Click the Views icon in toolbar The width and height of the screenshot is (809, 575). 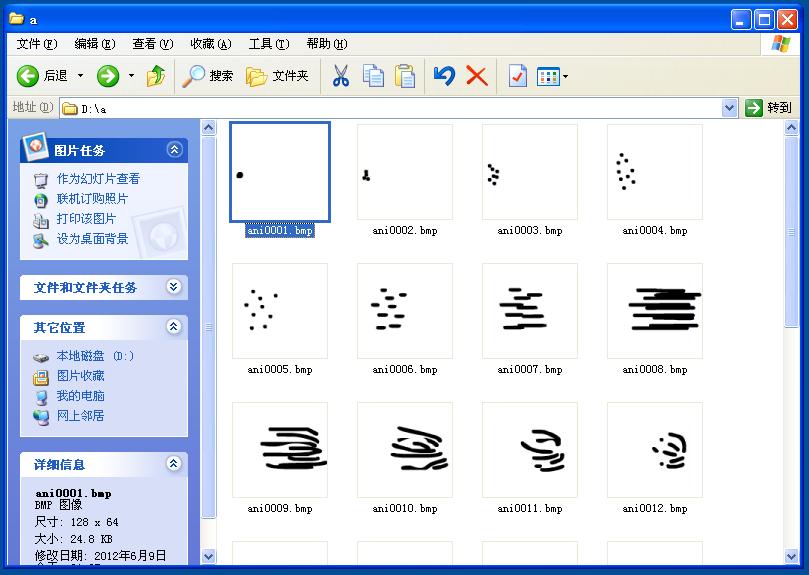pos(548,77)
